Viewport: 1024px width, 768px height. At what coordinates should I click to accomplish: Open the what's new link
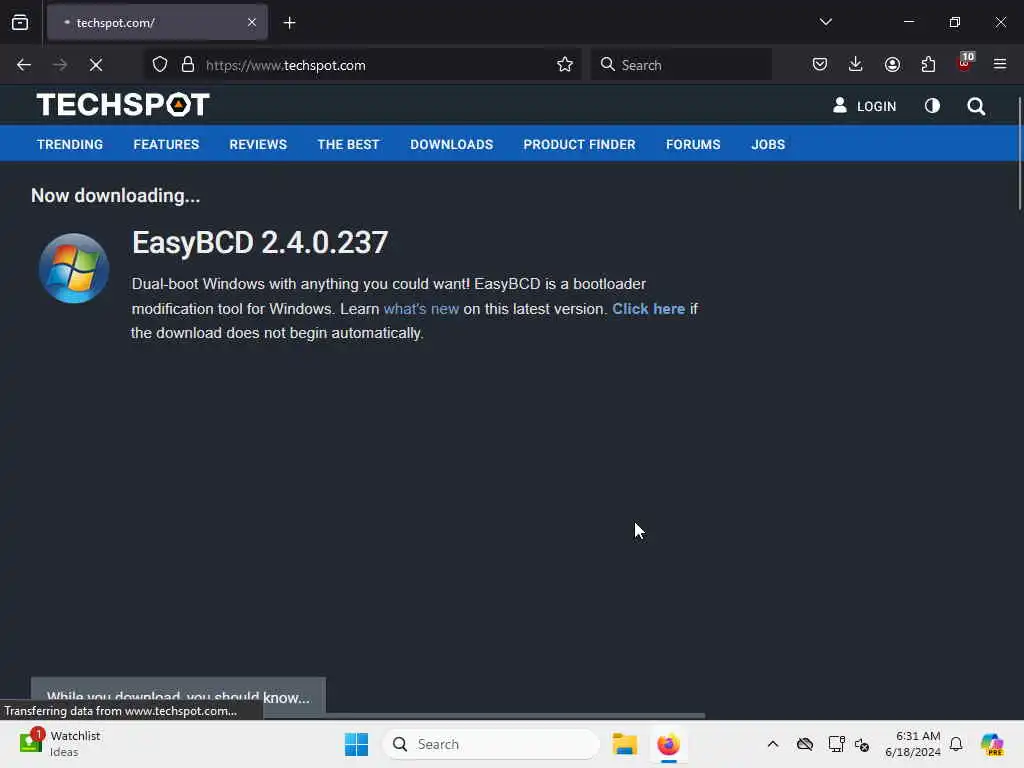[421, 309]
